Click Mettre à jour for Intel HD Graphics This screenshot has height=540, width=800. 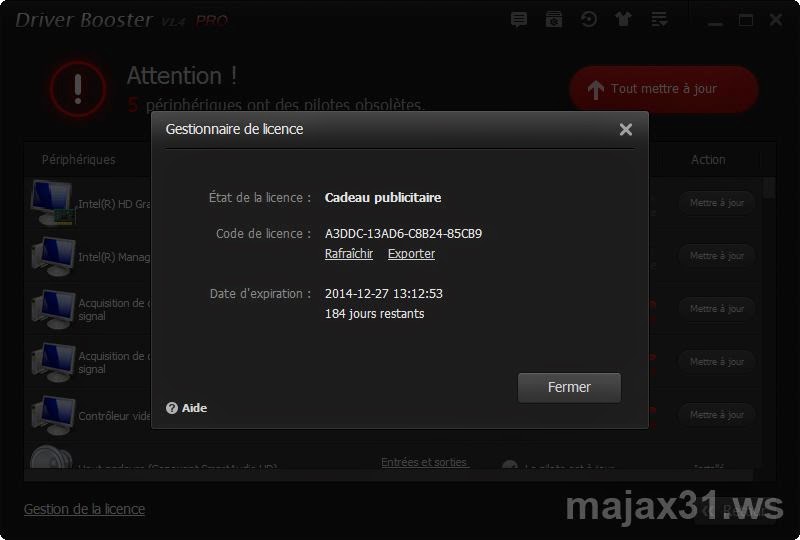point(717,203)
